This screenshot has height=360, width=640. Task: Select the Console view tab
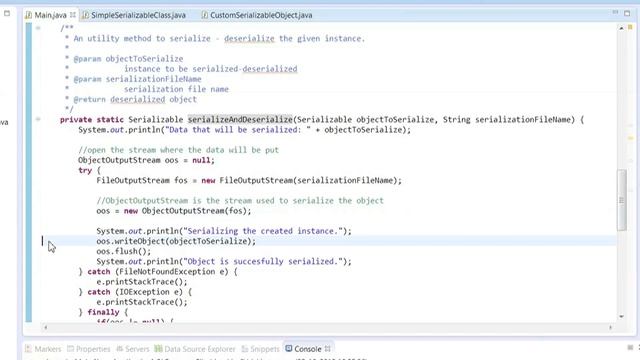click(303, 349)
